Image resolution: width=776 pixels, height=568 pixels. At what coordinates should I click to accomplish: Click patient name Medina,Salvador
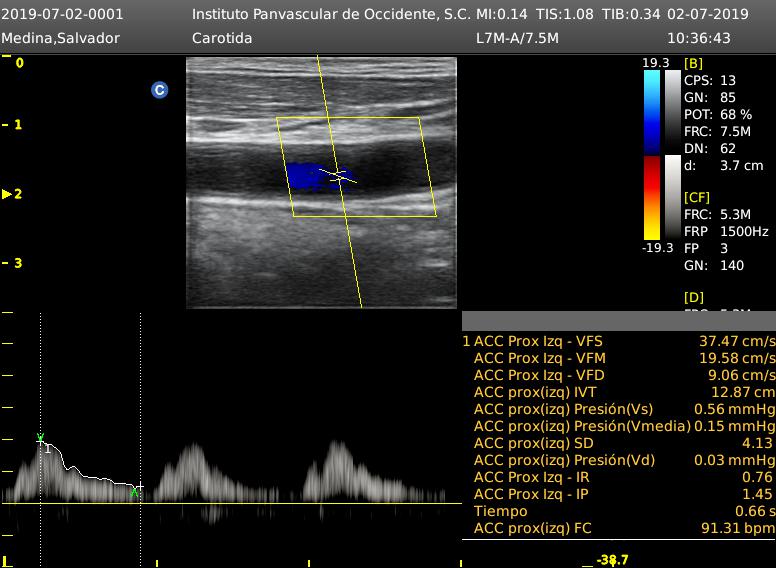(x=60, y=38)
